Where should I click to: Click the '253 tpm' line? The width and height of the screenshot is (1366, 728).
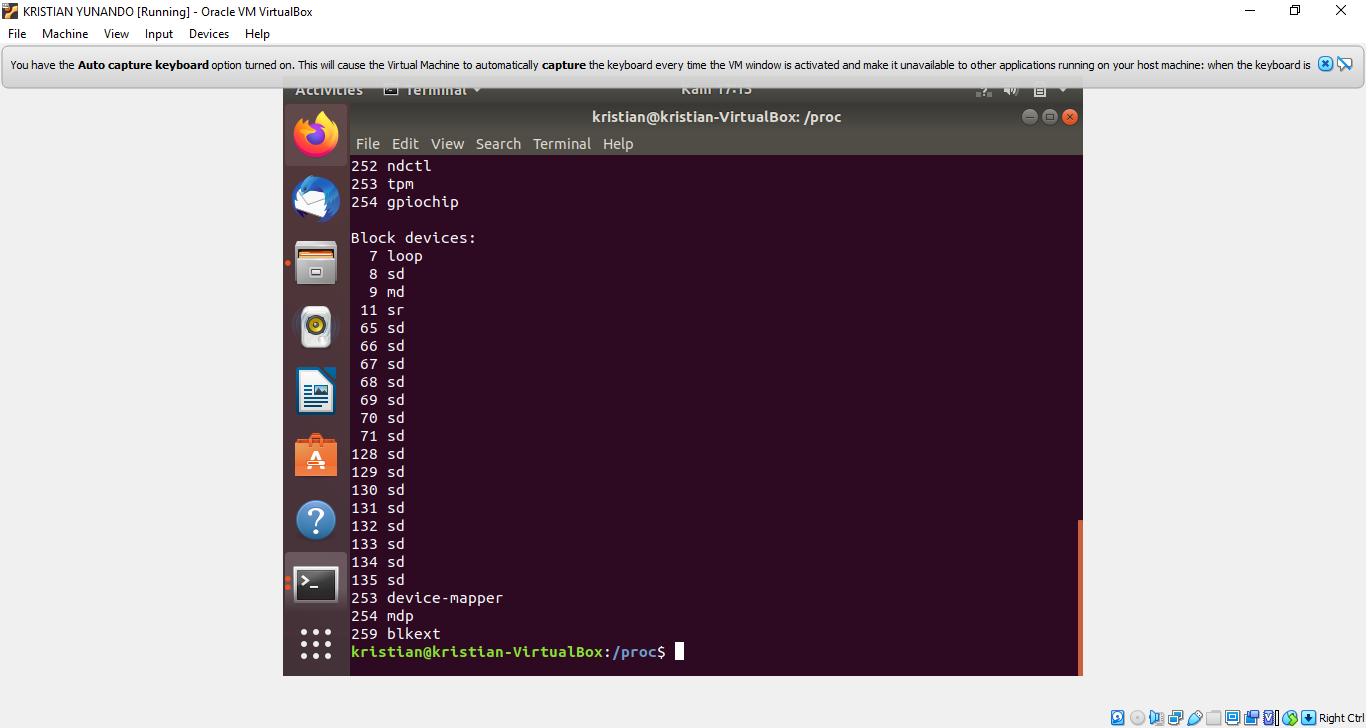click(x=382, y=184)
